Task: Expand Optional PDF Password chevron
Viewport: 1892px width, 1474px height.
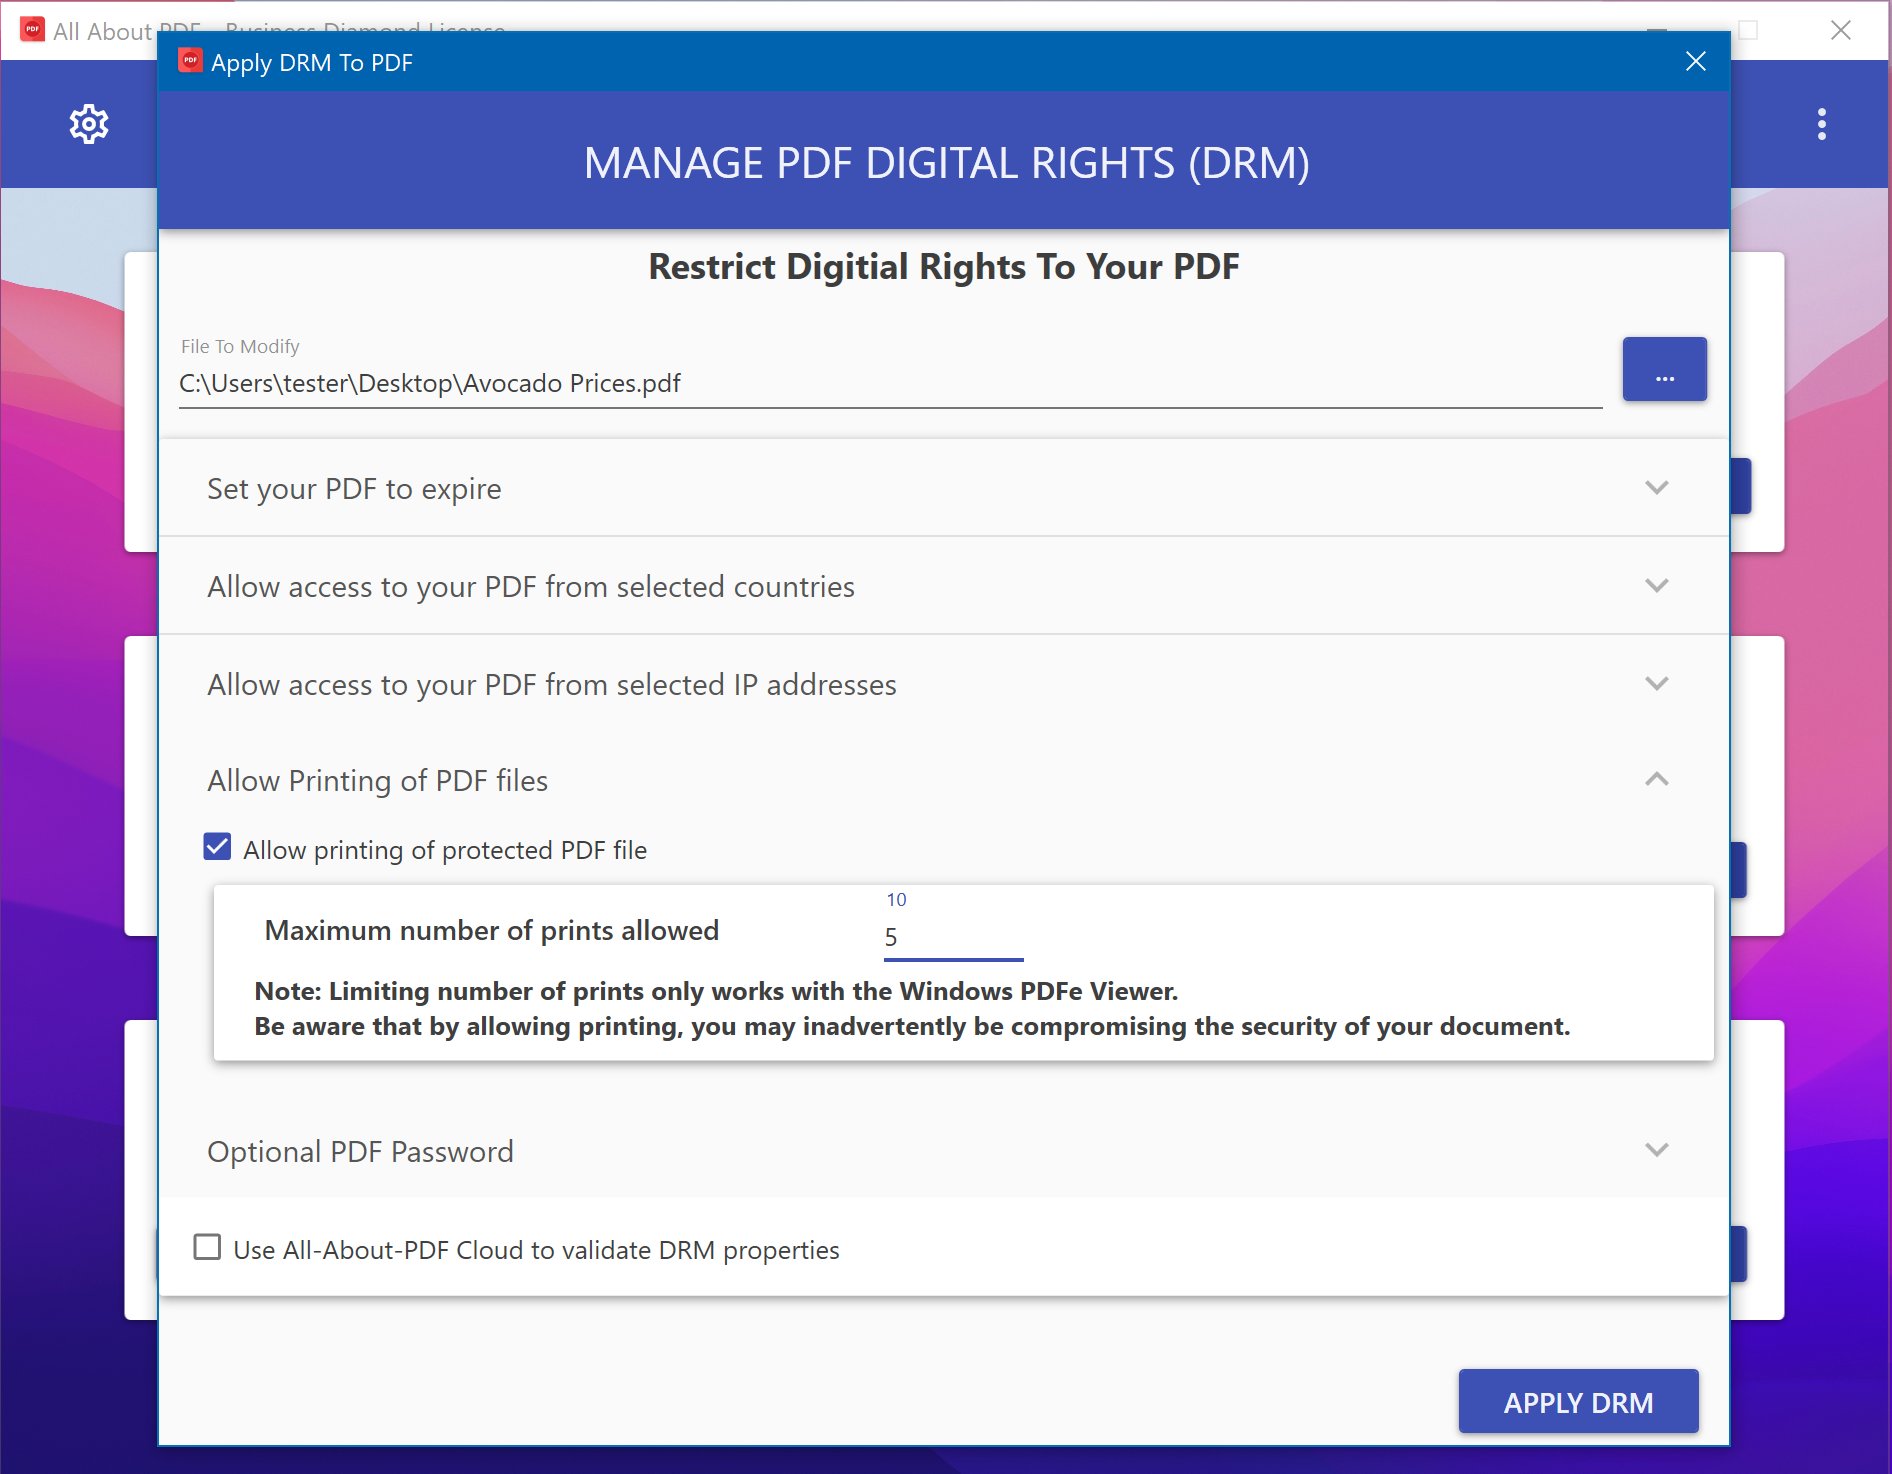Action: (1656, 1151)
